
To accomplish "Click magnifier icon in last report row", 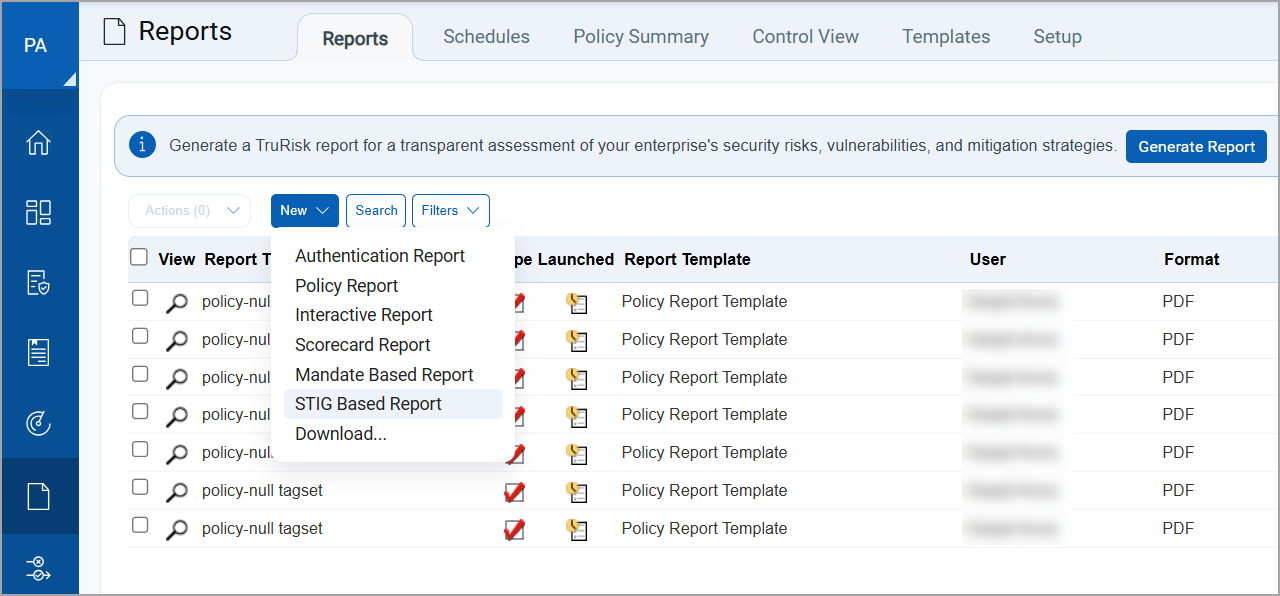I will 176,530.
